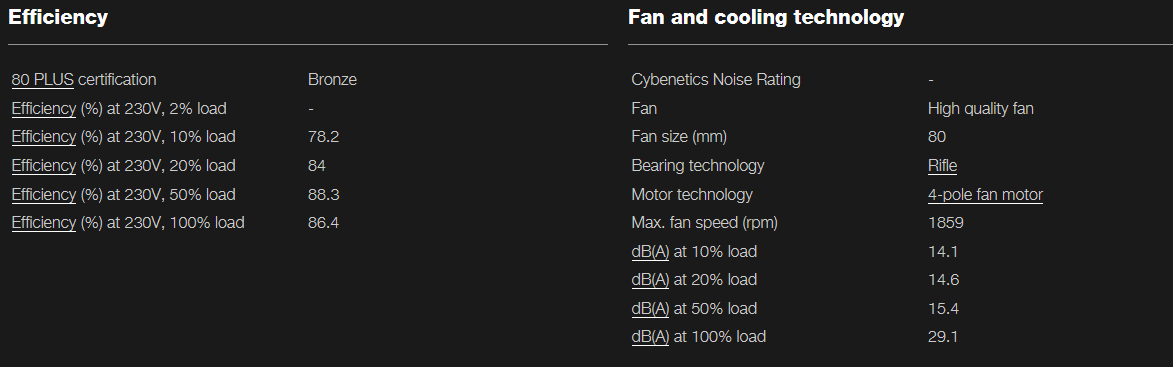Click the 88.3 efficiency value
This screenshot has height=367, width=1173.
(324, 194)
